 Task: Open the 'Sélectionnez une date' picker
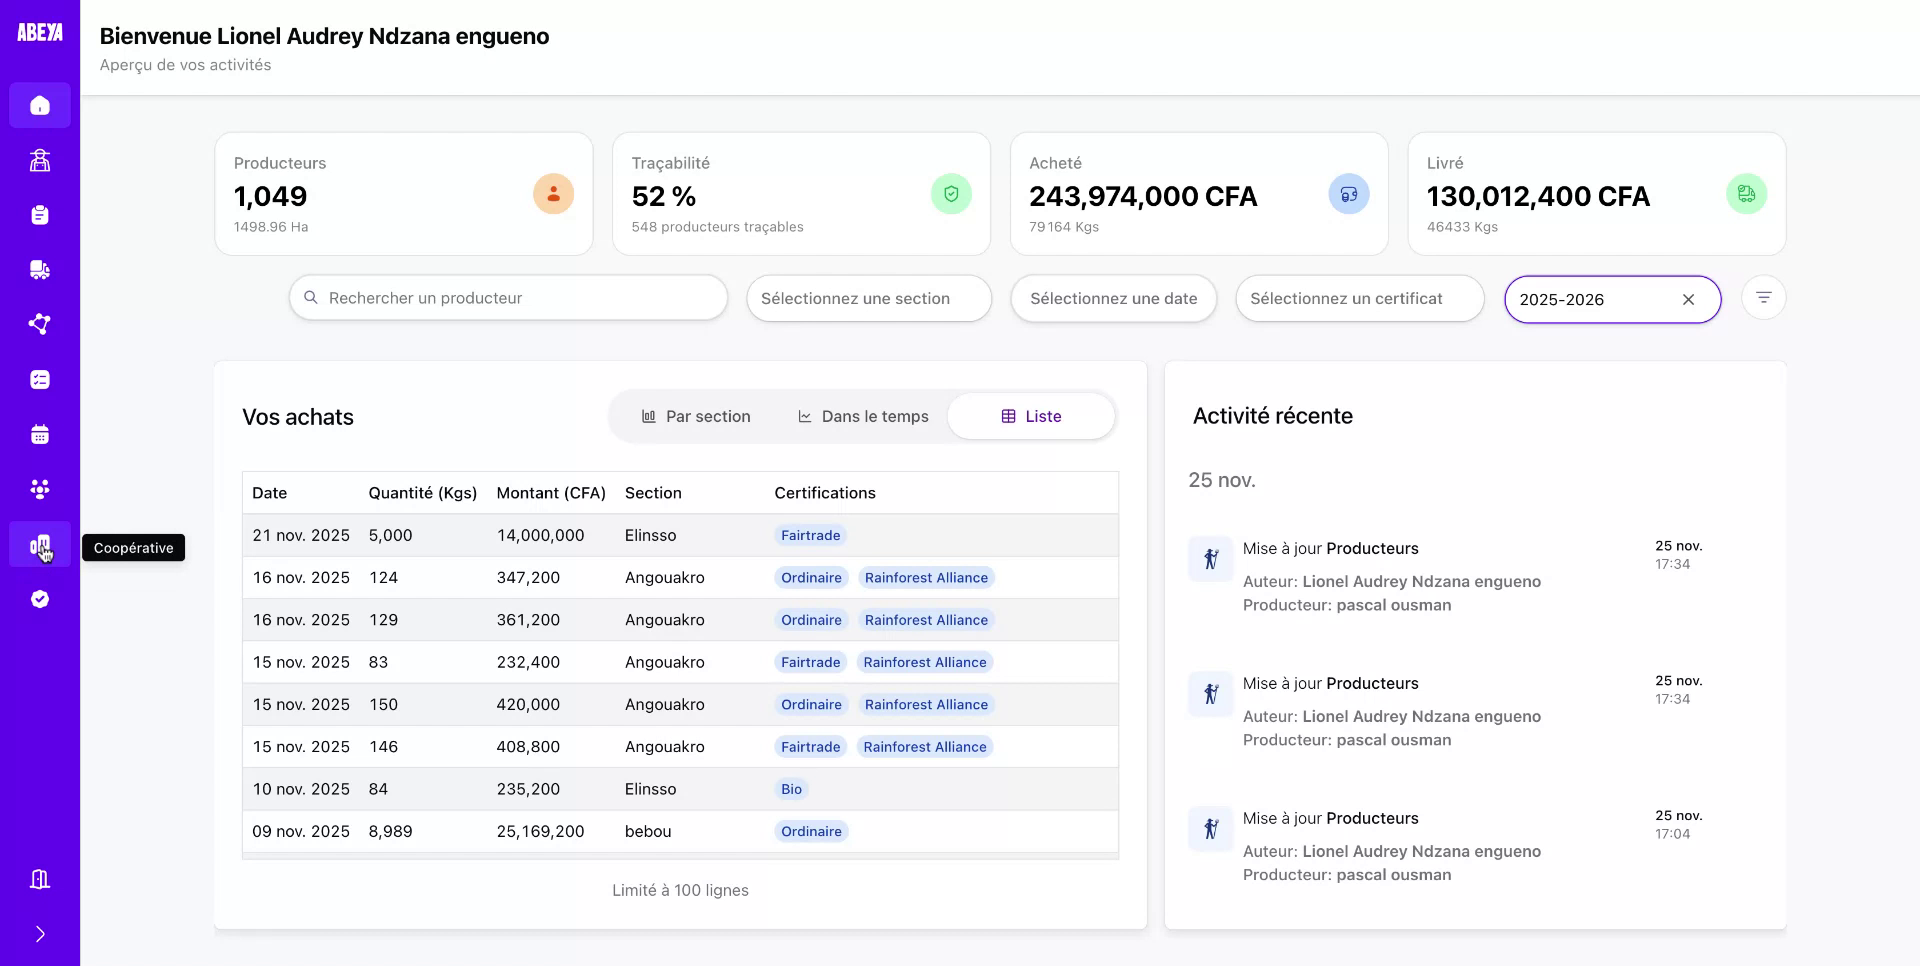click(1113, 299)
